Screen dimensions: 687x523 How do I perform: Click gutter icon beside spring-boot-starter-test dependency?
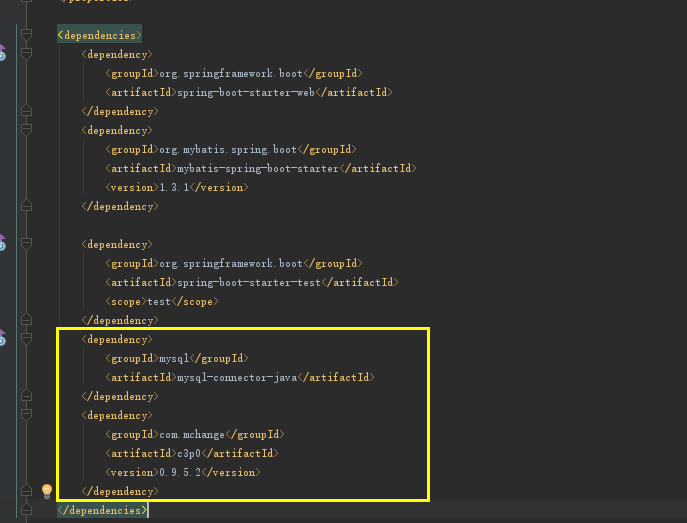click(x=2, y=243)
